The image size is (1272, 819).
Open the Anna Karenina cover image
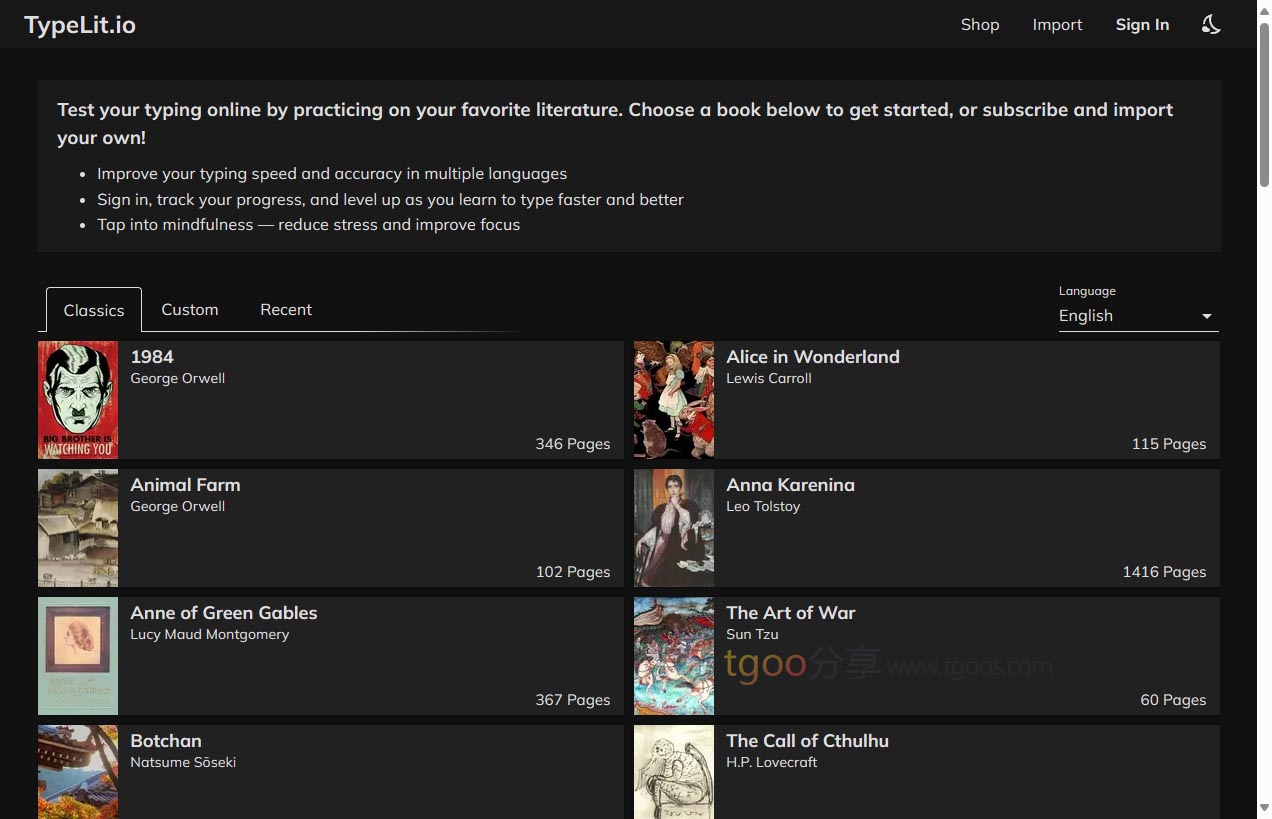click(x=674, y=528)
